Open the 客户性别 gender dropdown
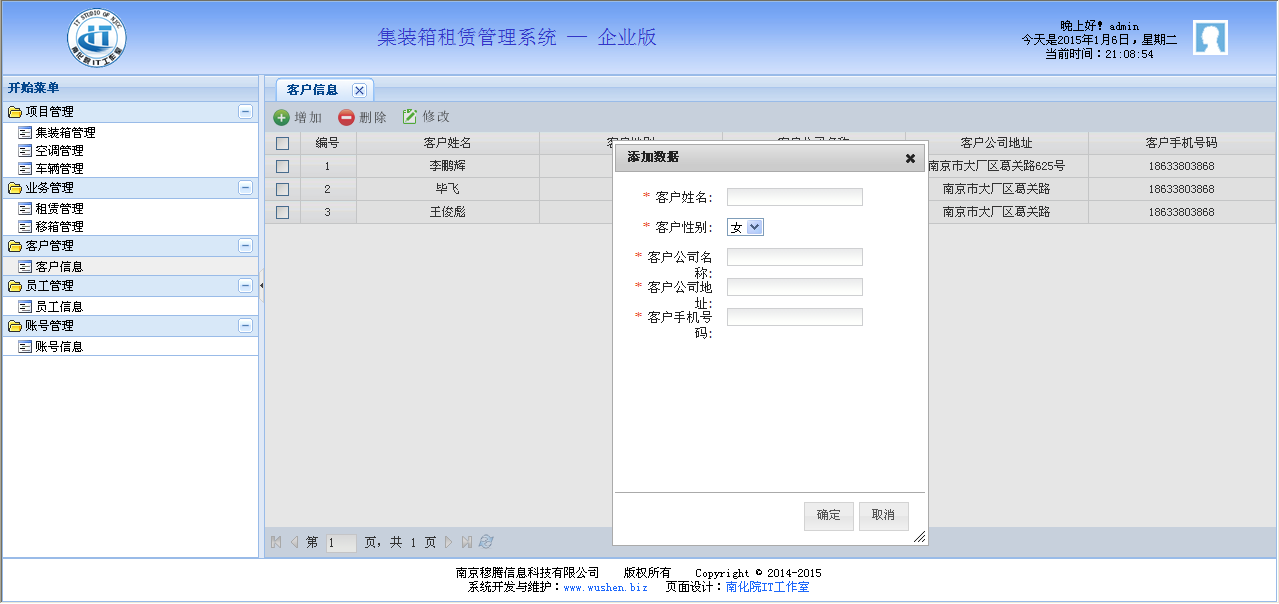Viewport: 1279px width, 604px height. (x=745, y=227)
